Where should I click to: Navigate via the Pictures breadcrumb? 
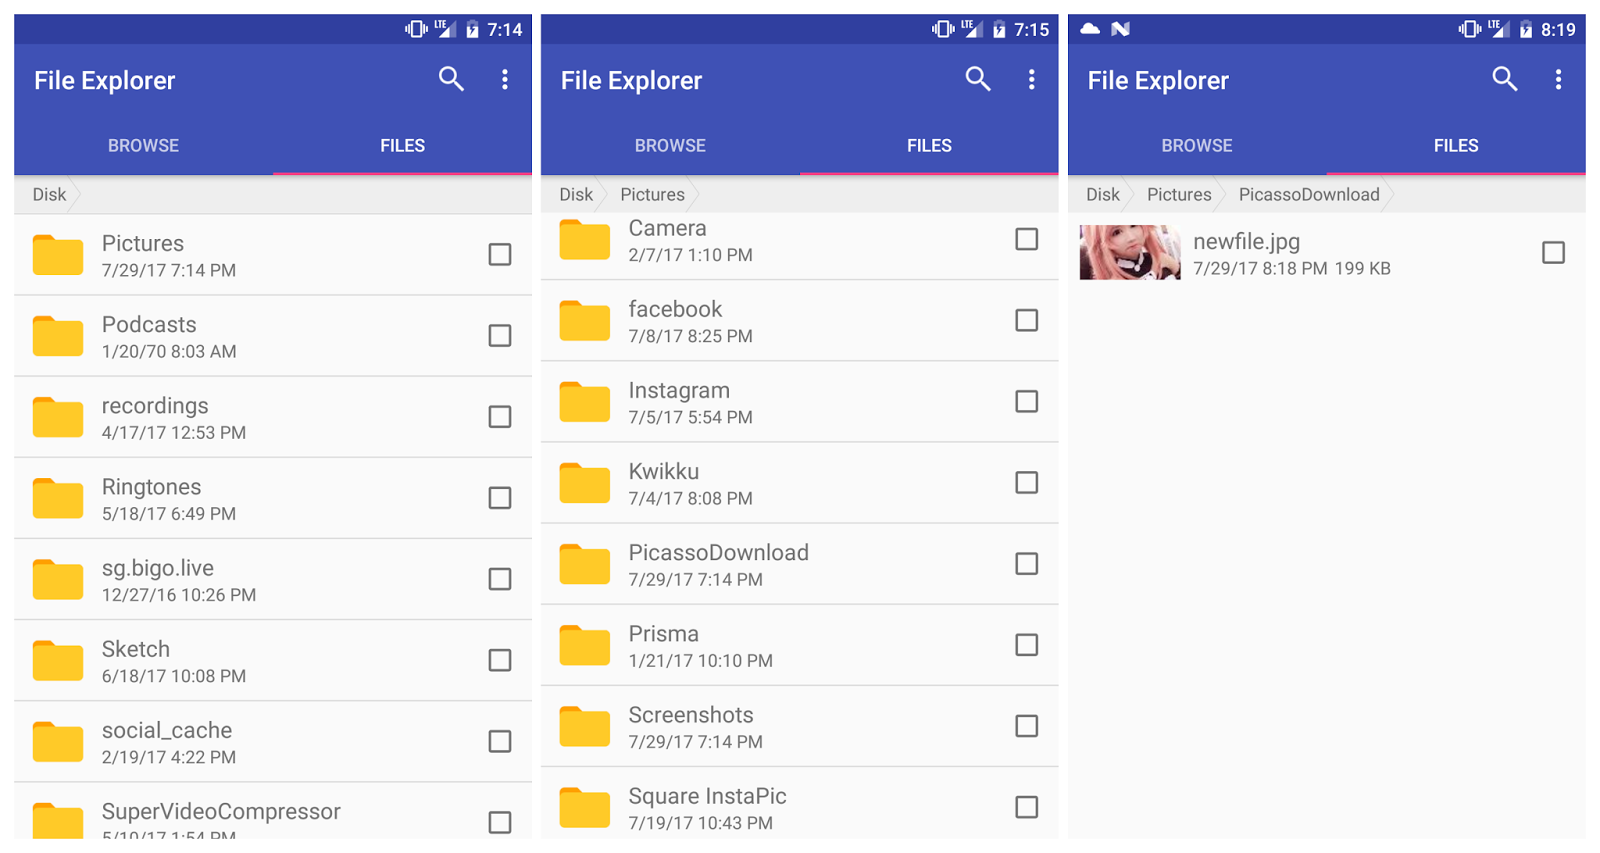pos(652,194)
